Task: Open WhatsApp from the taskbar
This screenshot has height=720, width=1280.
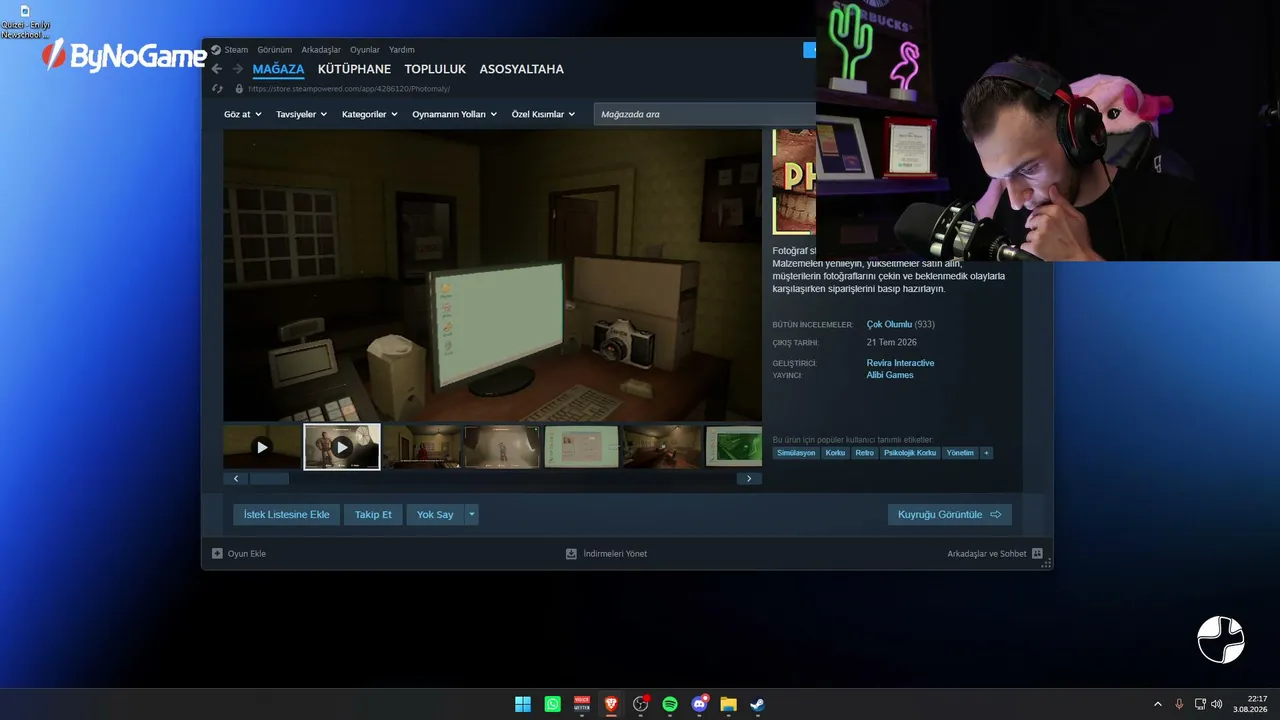Action: tap(553, 704)
